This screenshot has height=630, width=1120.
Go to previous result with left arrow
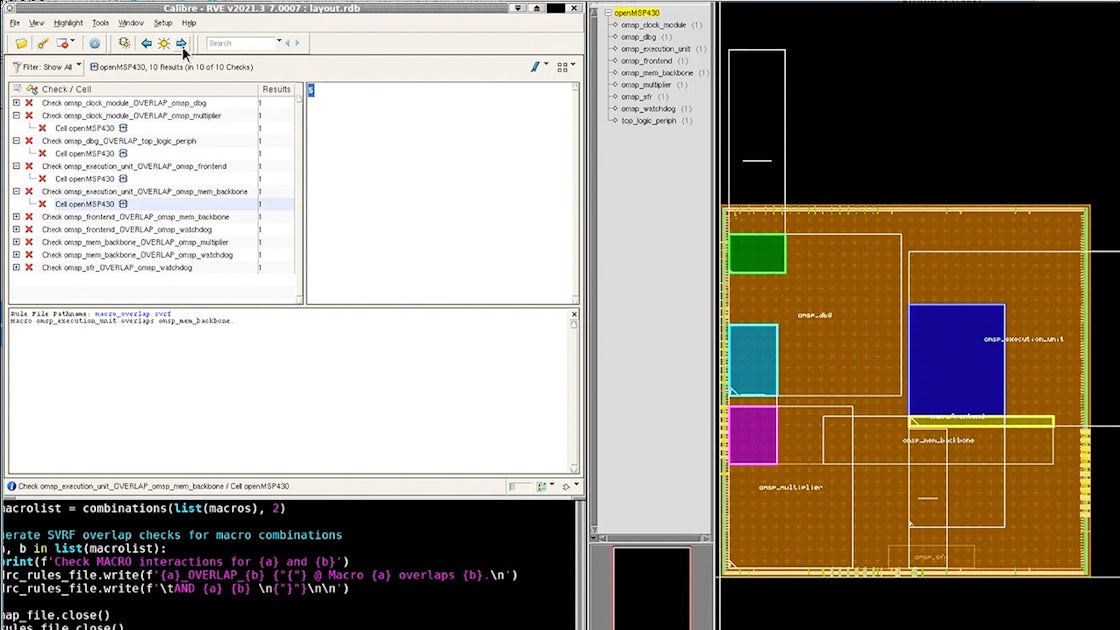(x=146, y=43)
